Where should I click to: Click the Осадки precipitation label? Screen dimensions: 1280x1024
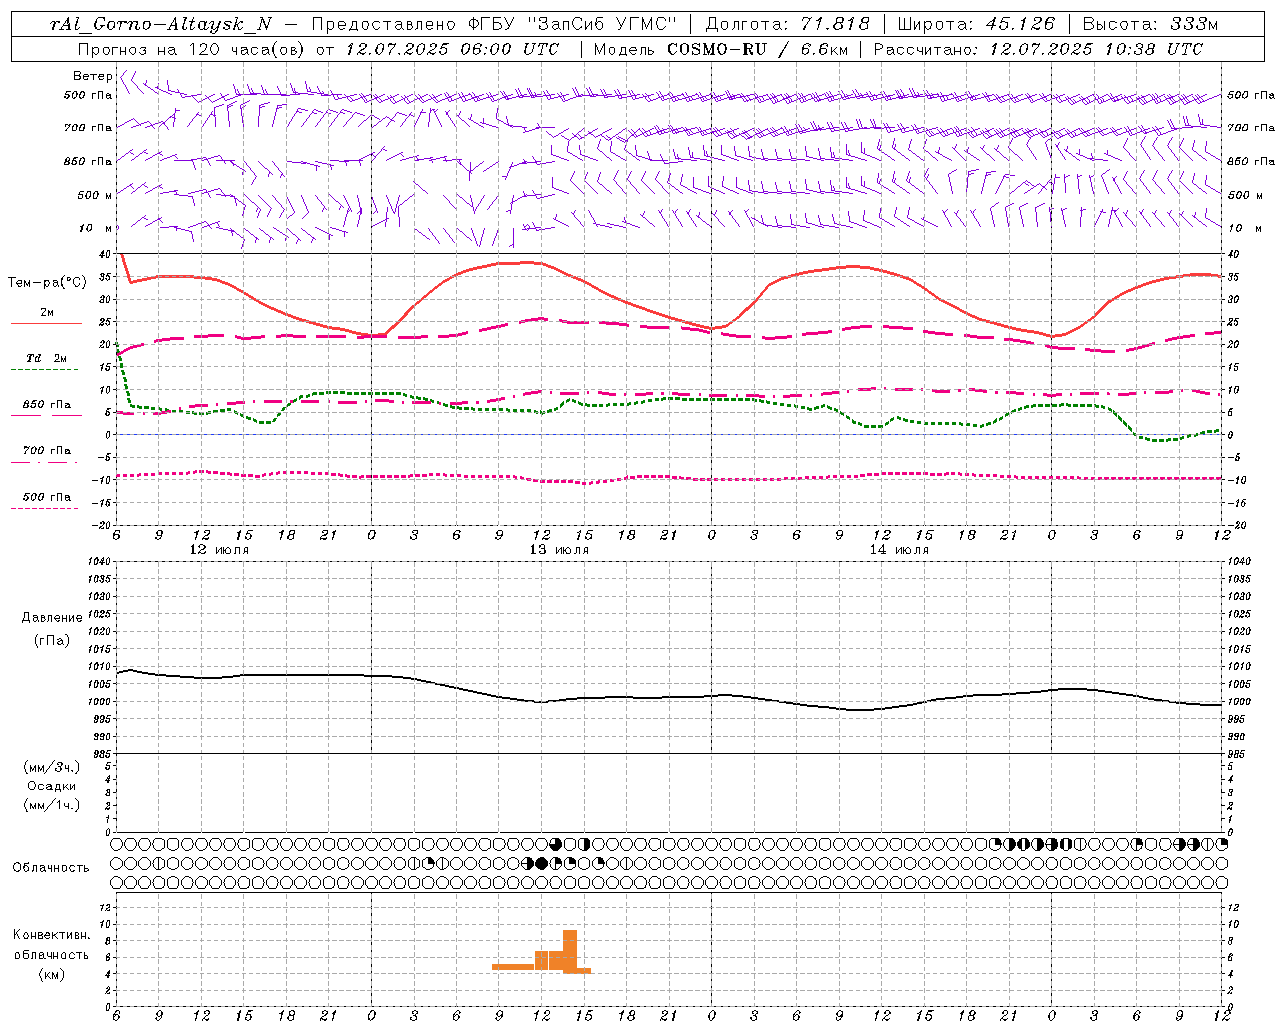pyautogui.click(x=52, y=786)
